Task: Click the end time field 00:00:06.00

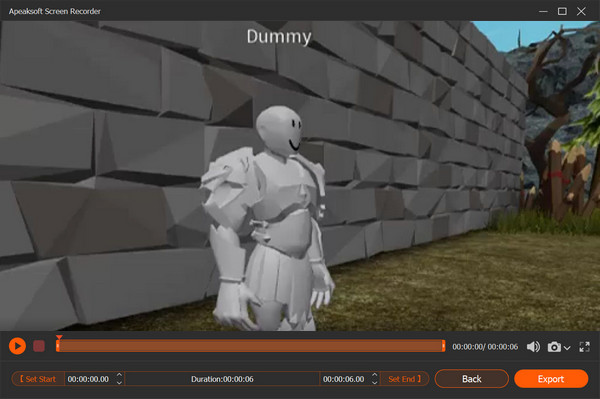Action: pos(344,379)
